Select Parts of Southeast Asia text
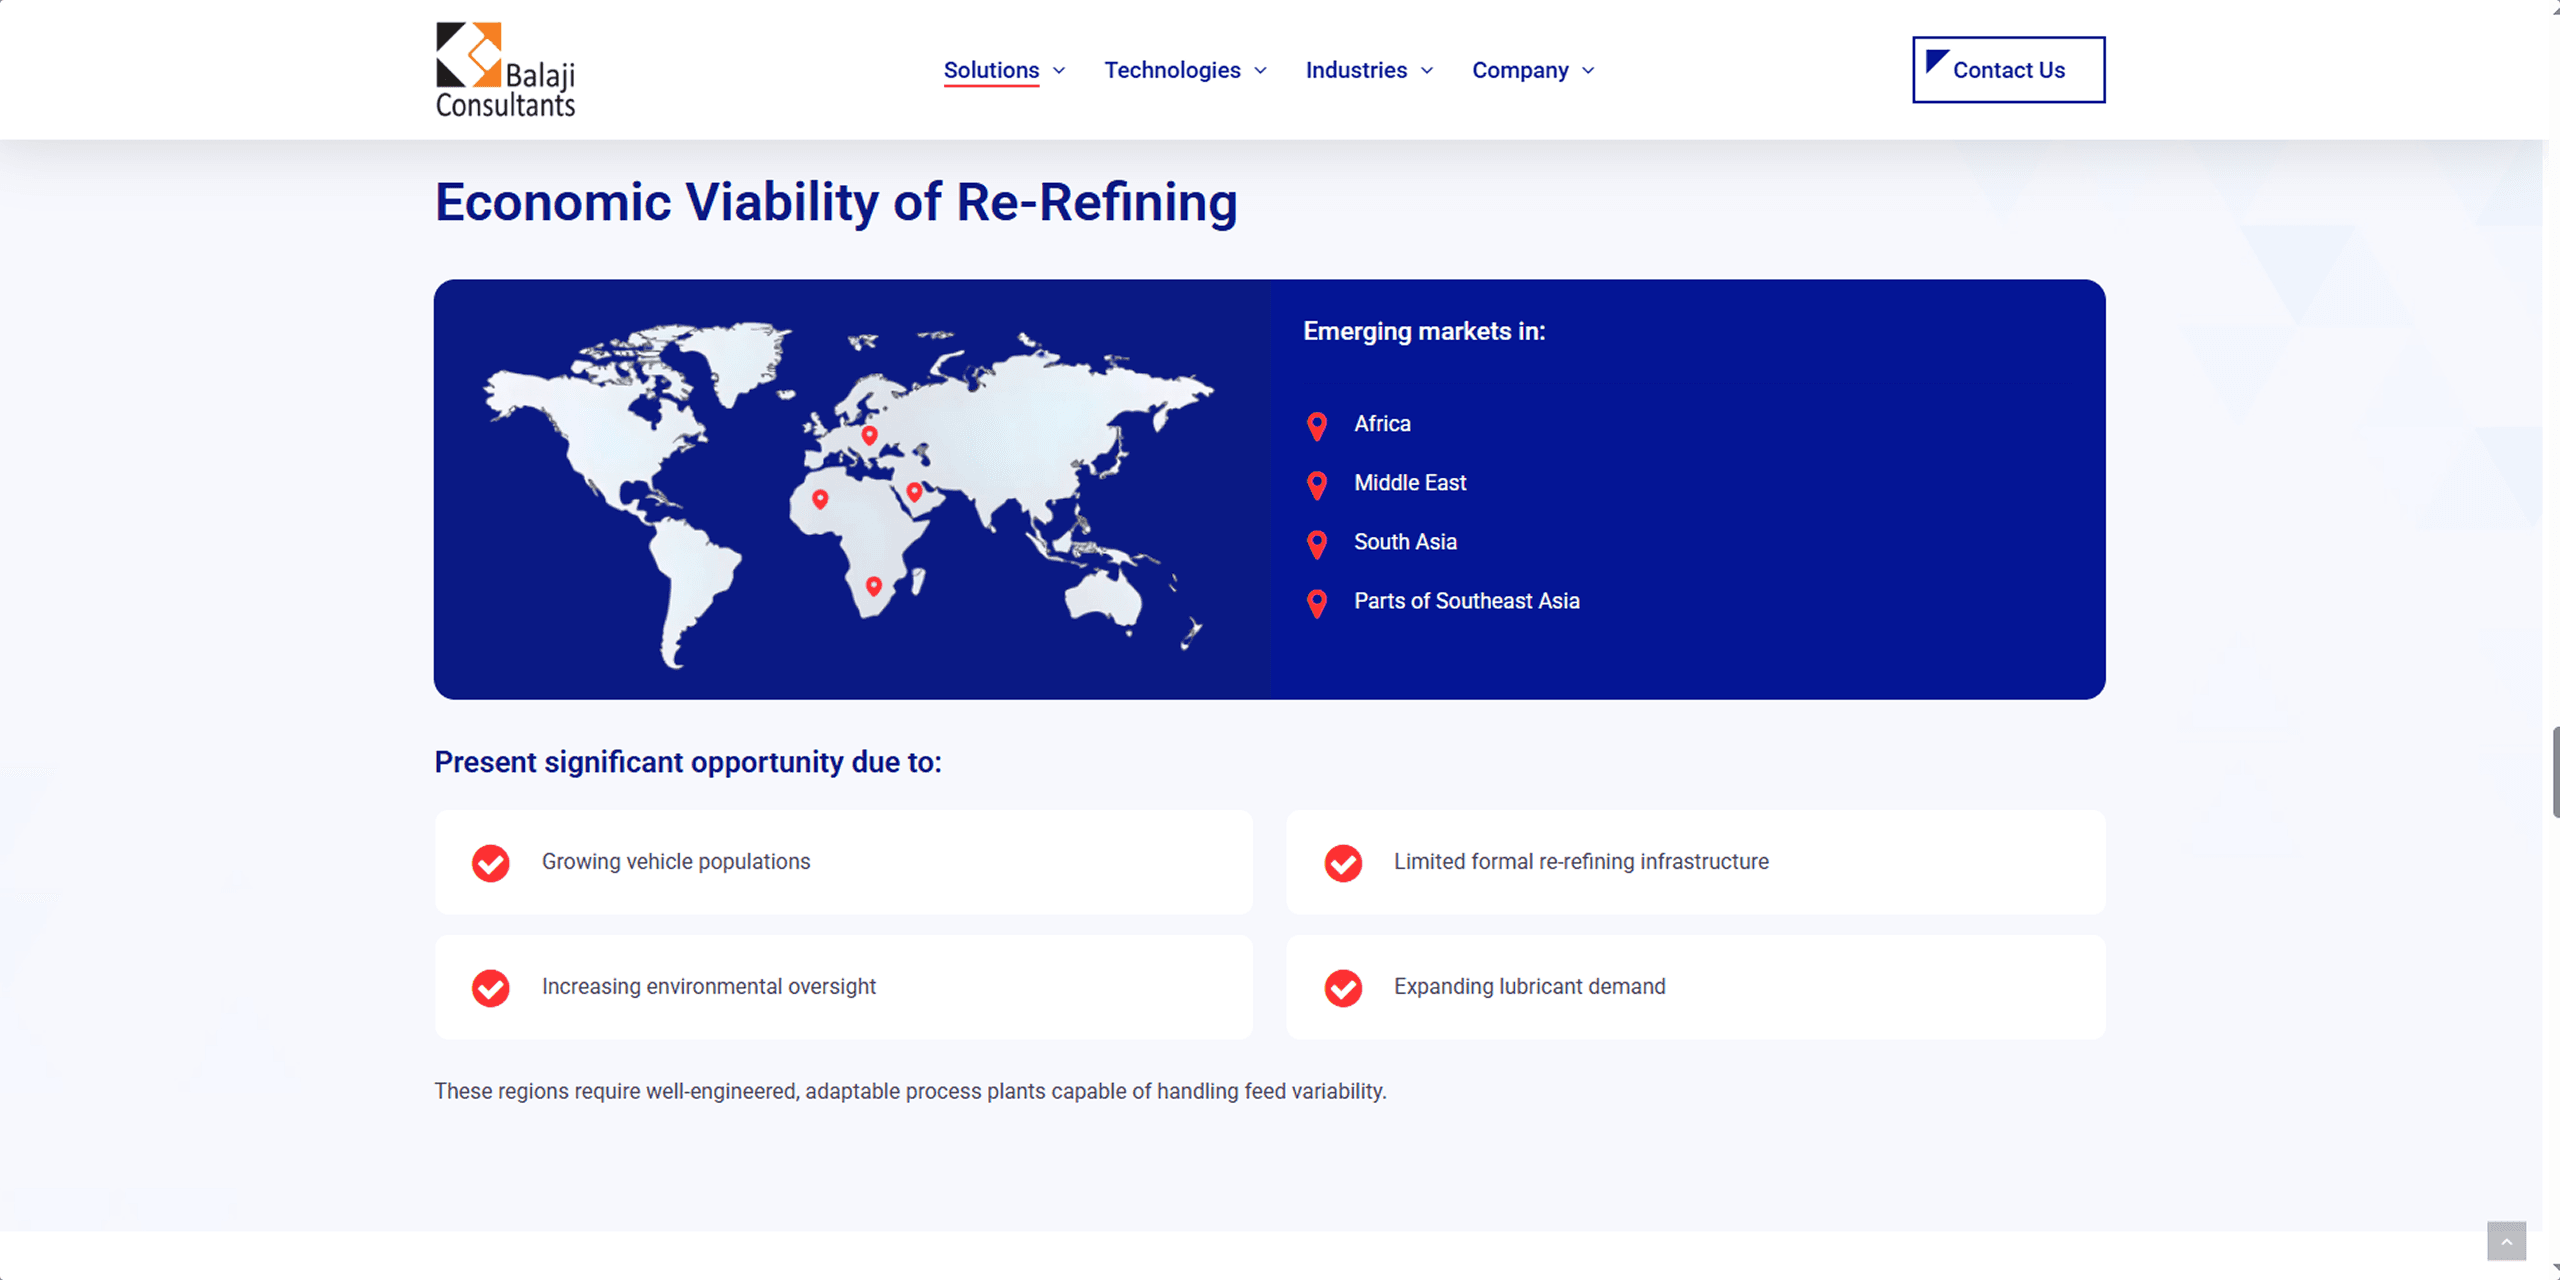 click(1467, 601)
